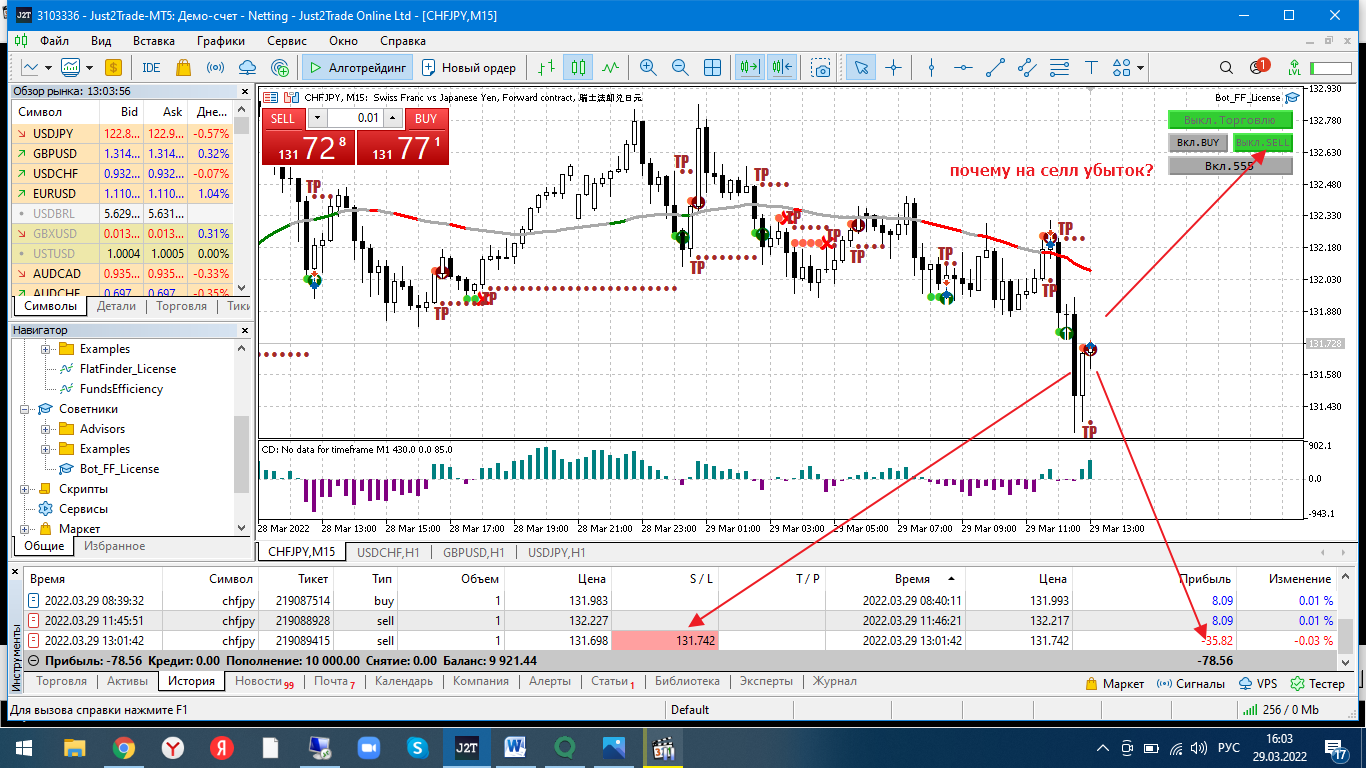This screenshot has width=1366, height=768.
Task: Switch chart to candlestick mode
Action: click(578, 68)
